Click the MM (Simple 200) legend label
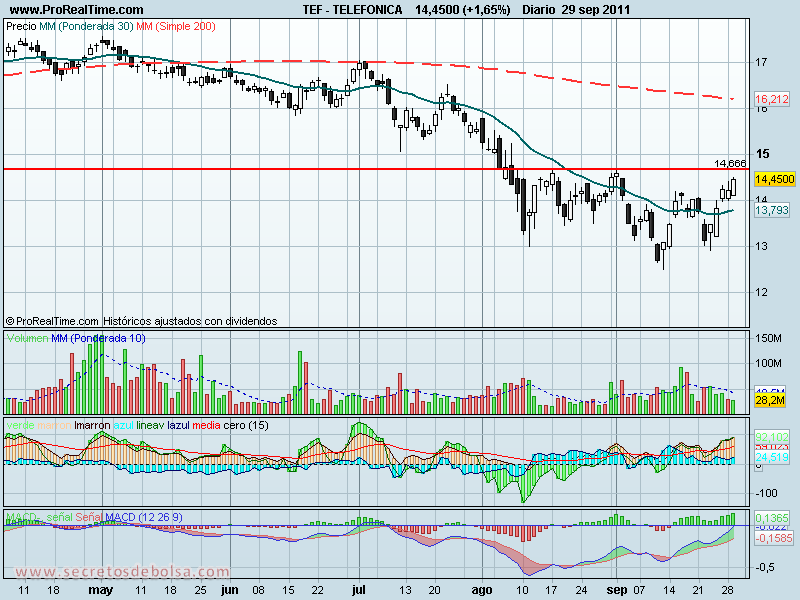The height and width of the screenshot is (600, 800). 176,27
